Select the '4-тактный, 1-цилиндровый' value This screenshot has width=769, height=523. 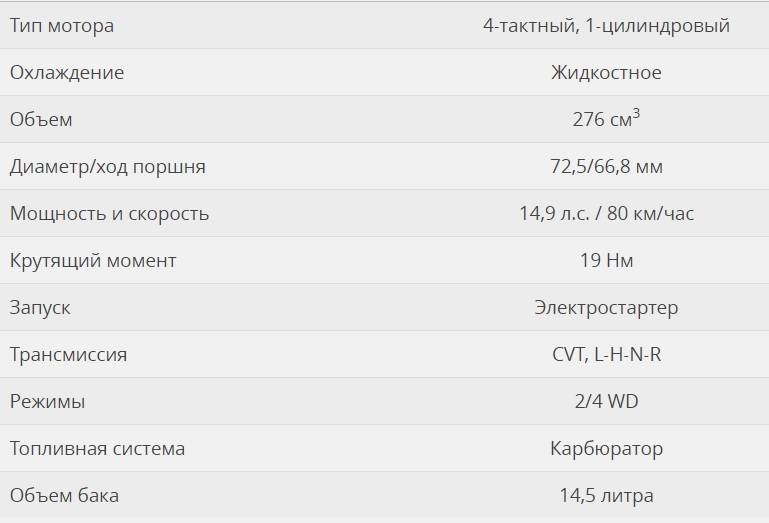(x=606, y=26)
